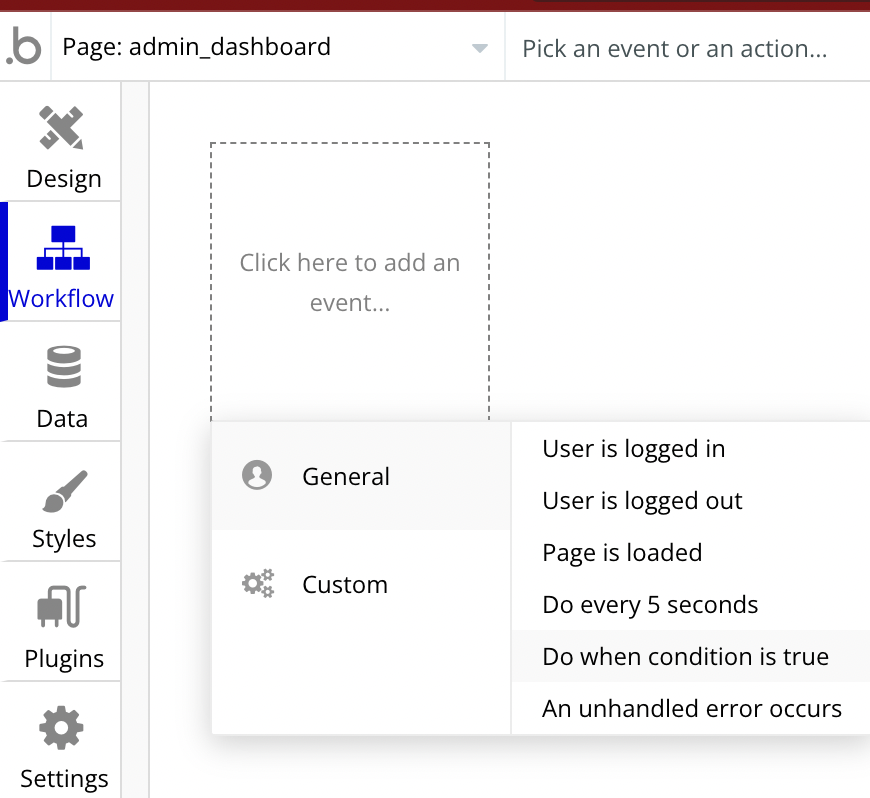Click the Bubble logo icon
The height and width of the screenshot is (798, 870).
[x=23, y=47]
